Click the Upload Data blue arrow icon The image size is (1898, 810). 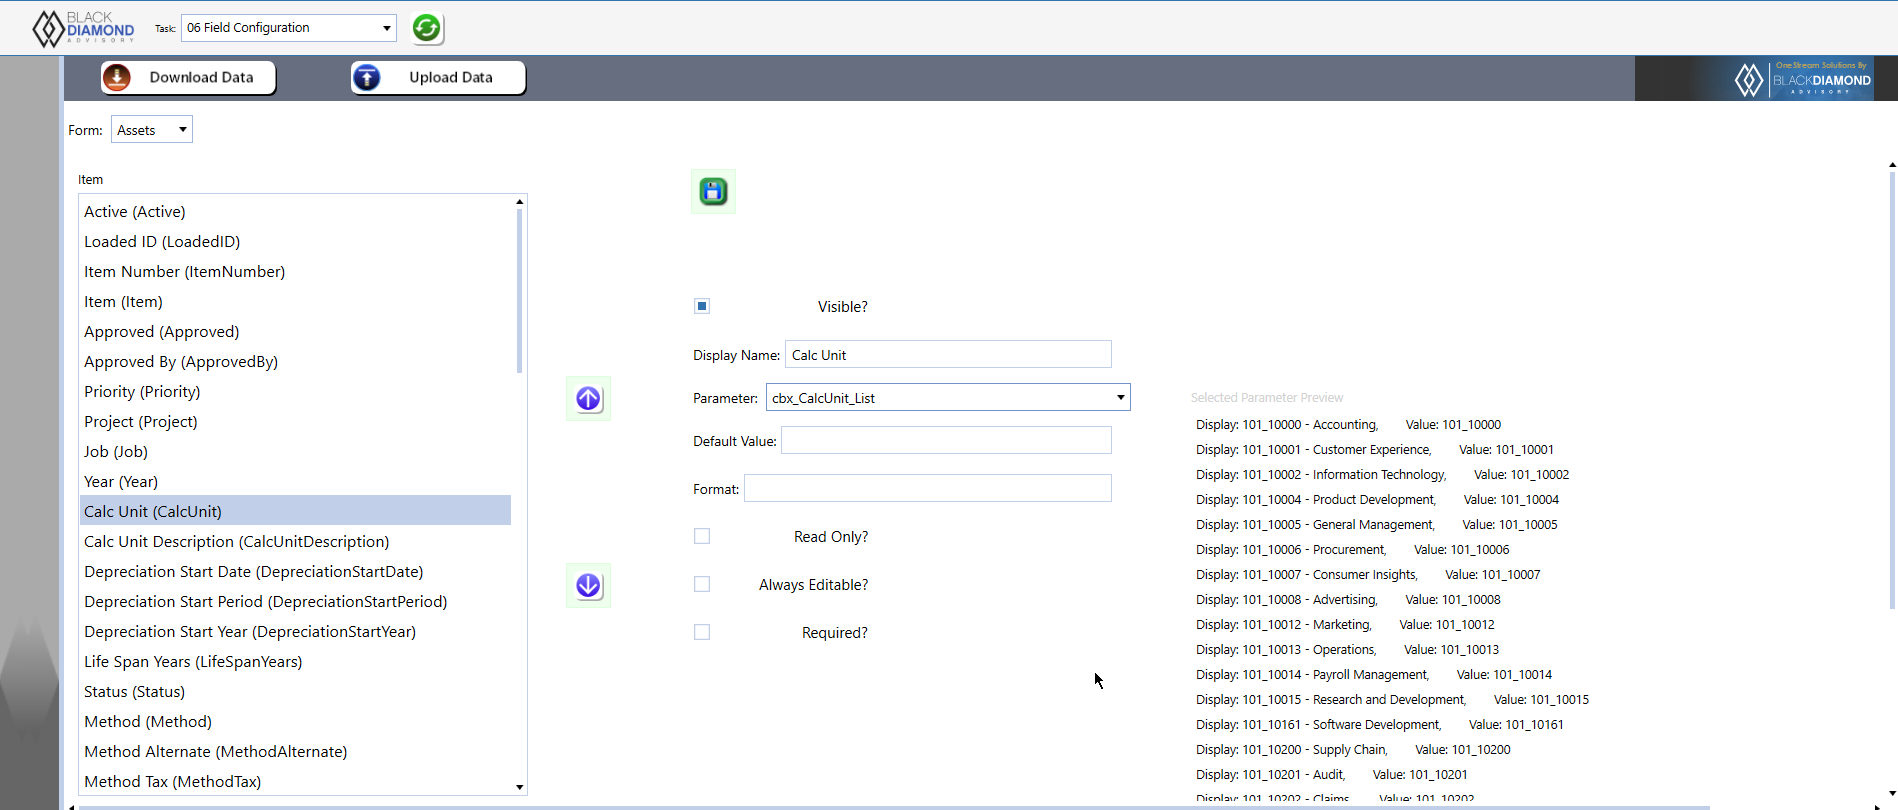[x=367, y=77]
